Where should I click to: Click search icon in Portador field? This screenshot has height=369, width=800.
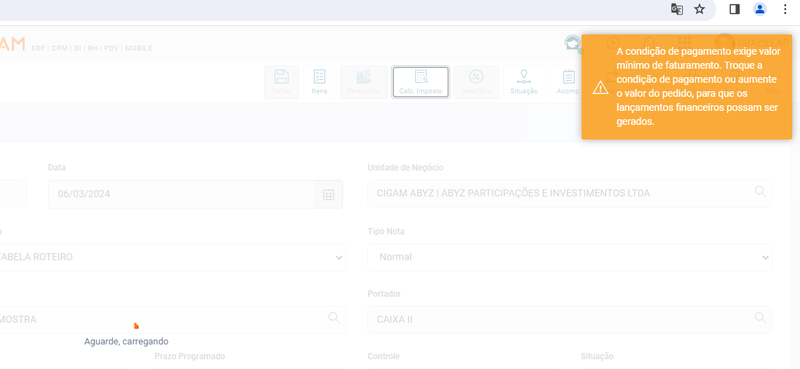[760, 317]
